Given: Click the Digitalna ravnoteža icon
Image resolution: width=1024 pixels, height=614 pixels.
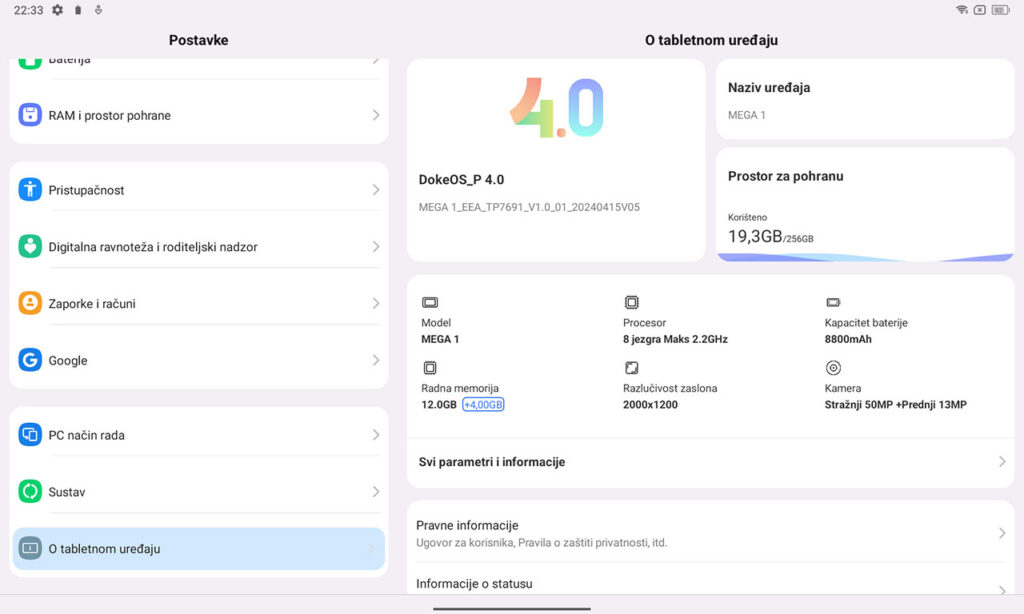Looking at the screenshot, I should click(30, 247).
